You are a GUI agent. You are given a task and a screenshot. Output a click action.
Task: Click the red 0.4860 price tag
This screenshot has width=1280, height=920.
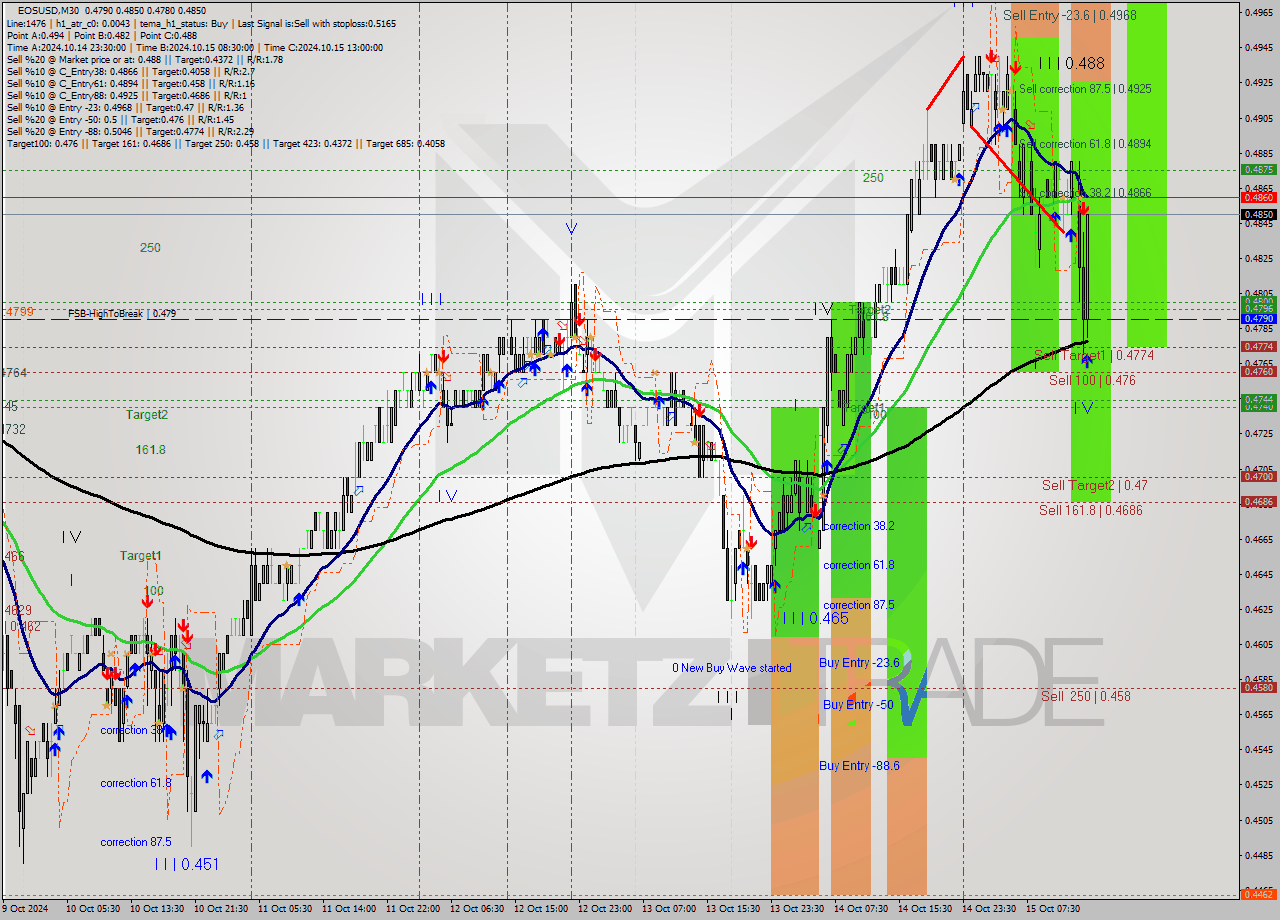1258,198
